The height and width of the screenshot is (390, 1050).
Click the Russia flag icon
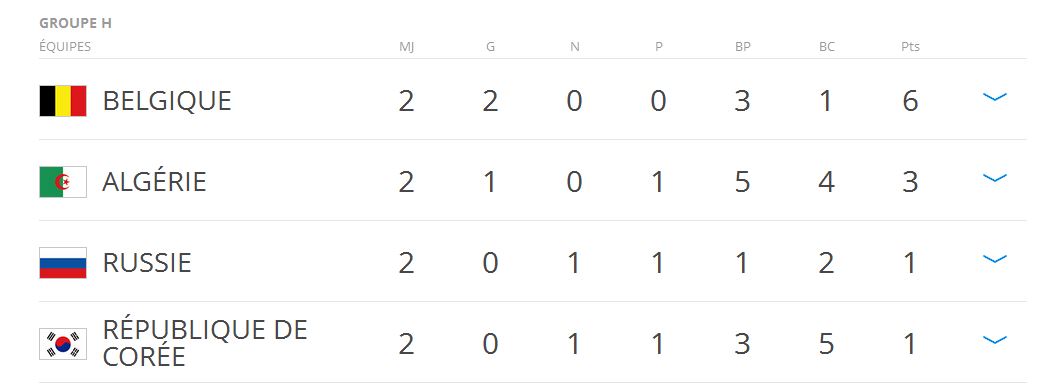[x=63, y=263]
